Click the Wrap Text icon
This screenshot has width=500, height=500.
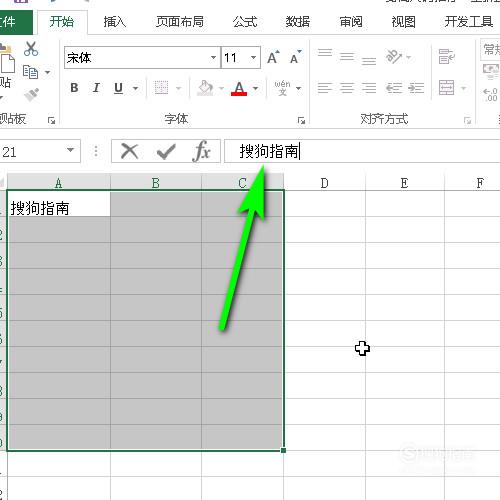click(446, 57)
